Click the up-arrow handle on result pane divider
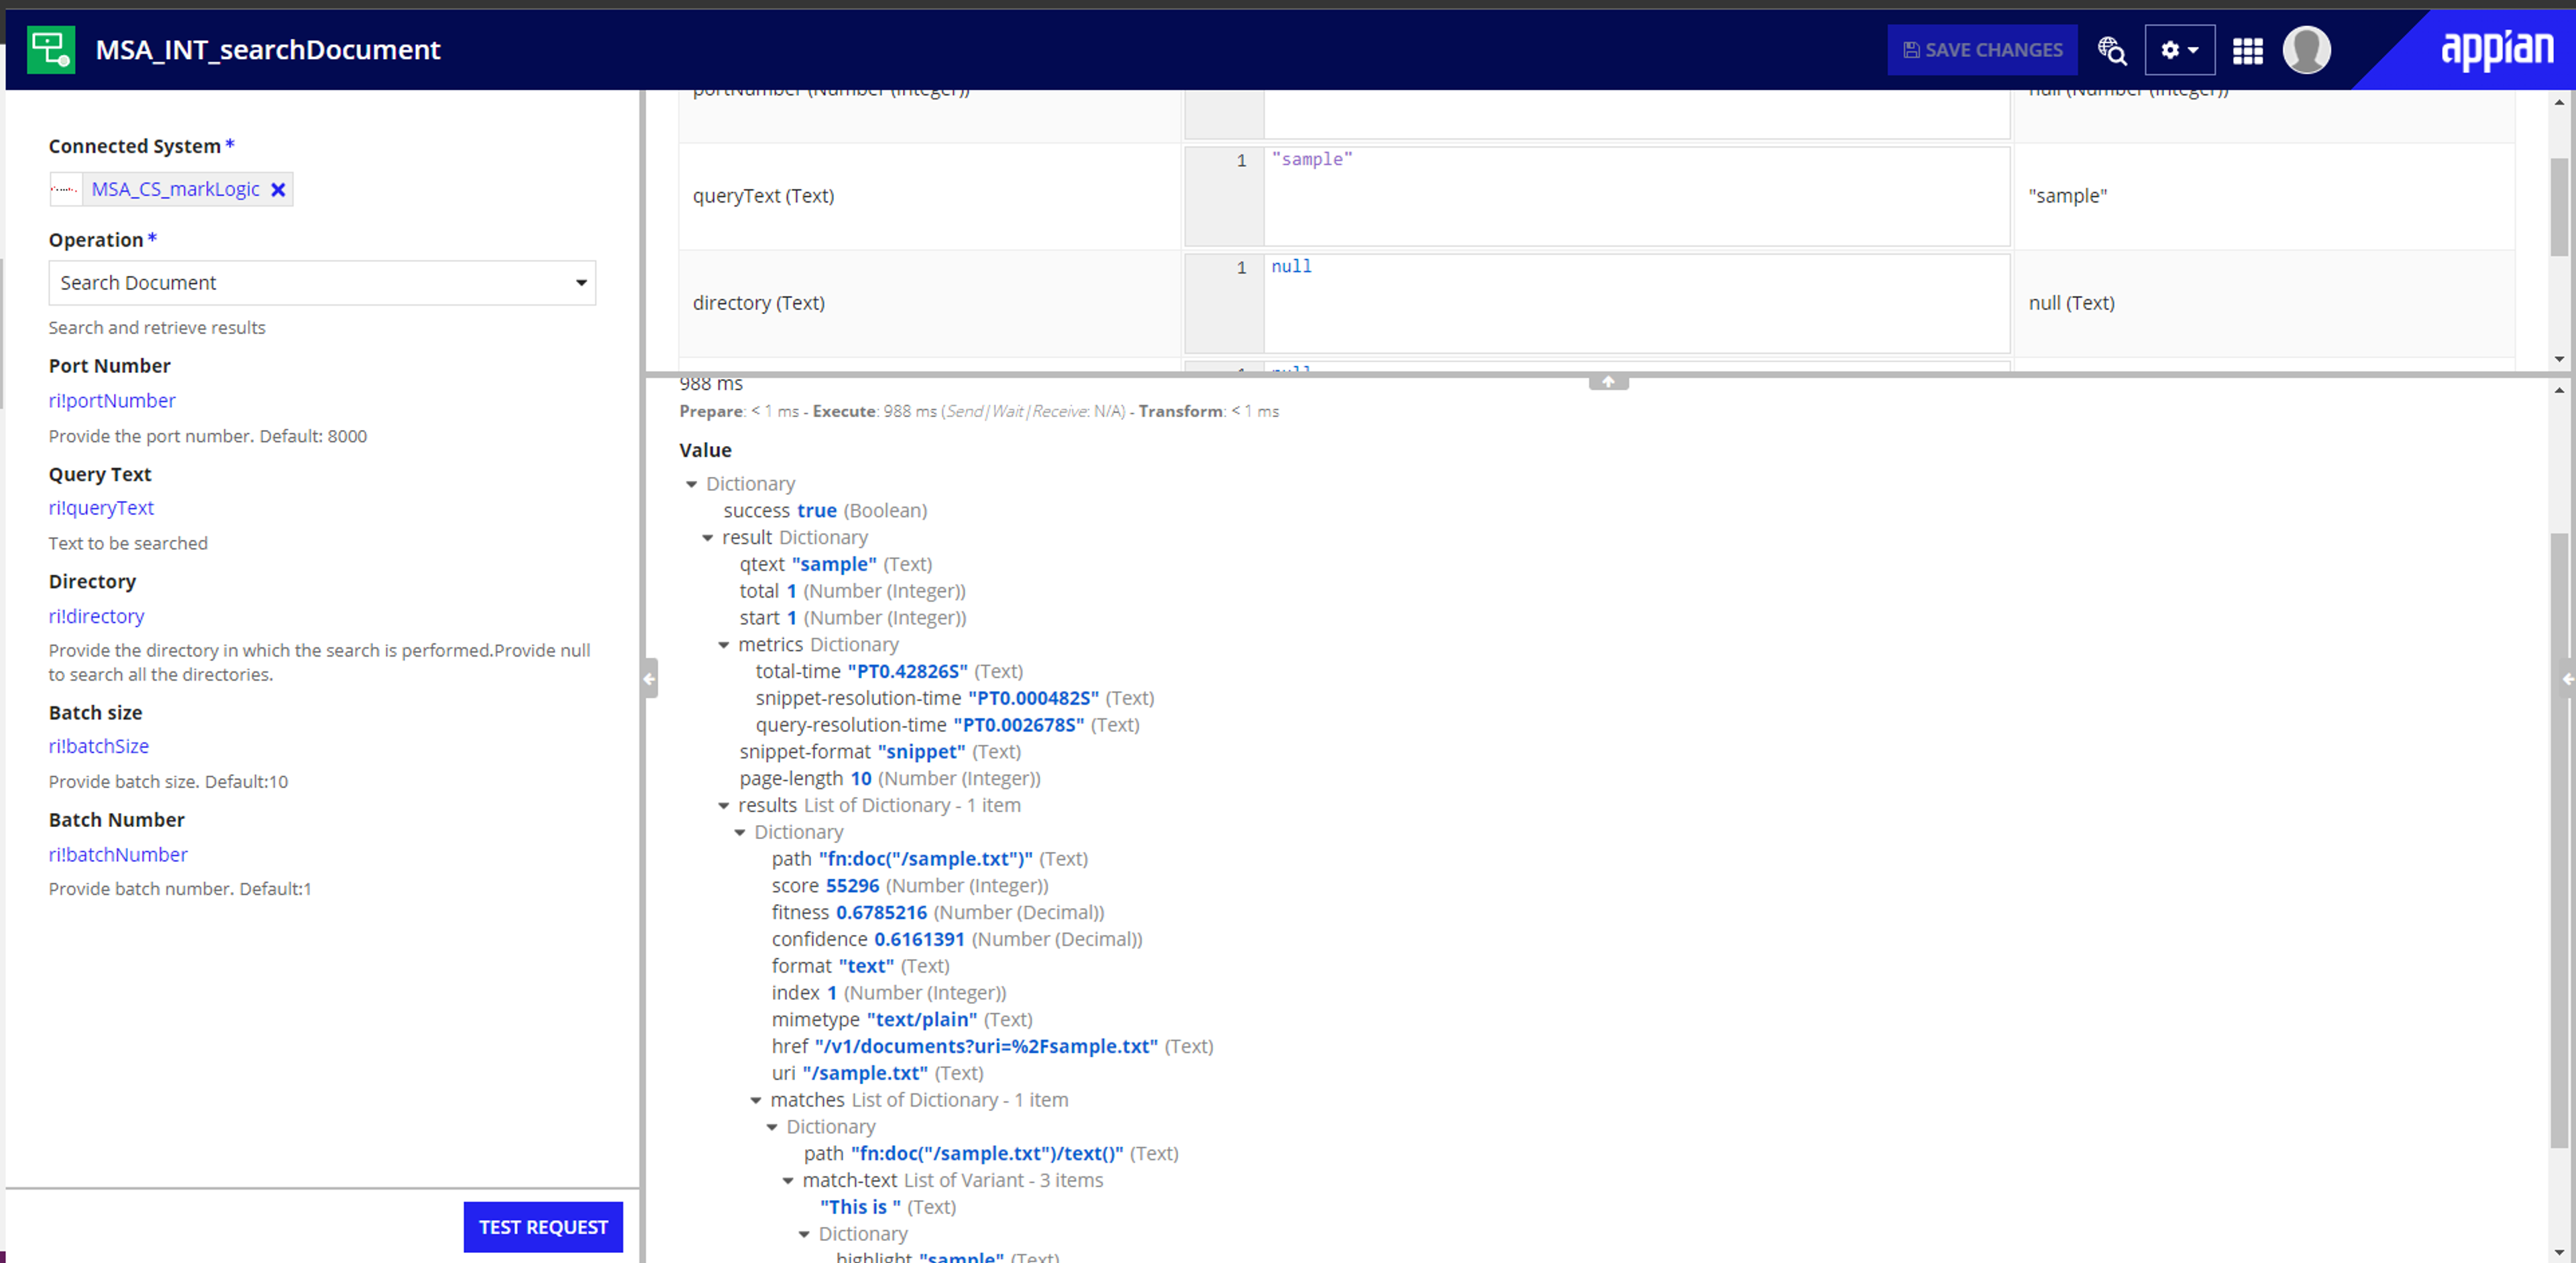The image size is (2576, 1263). (x=1608, y=381)
